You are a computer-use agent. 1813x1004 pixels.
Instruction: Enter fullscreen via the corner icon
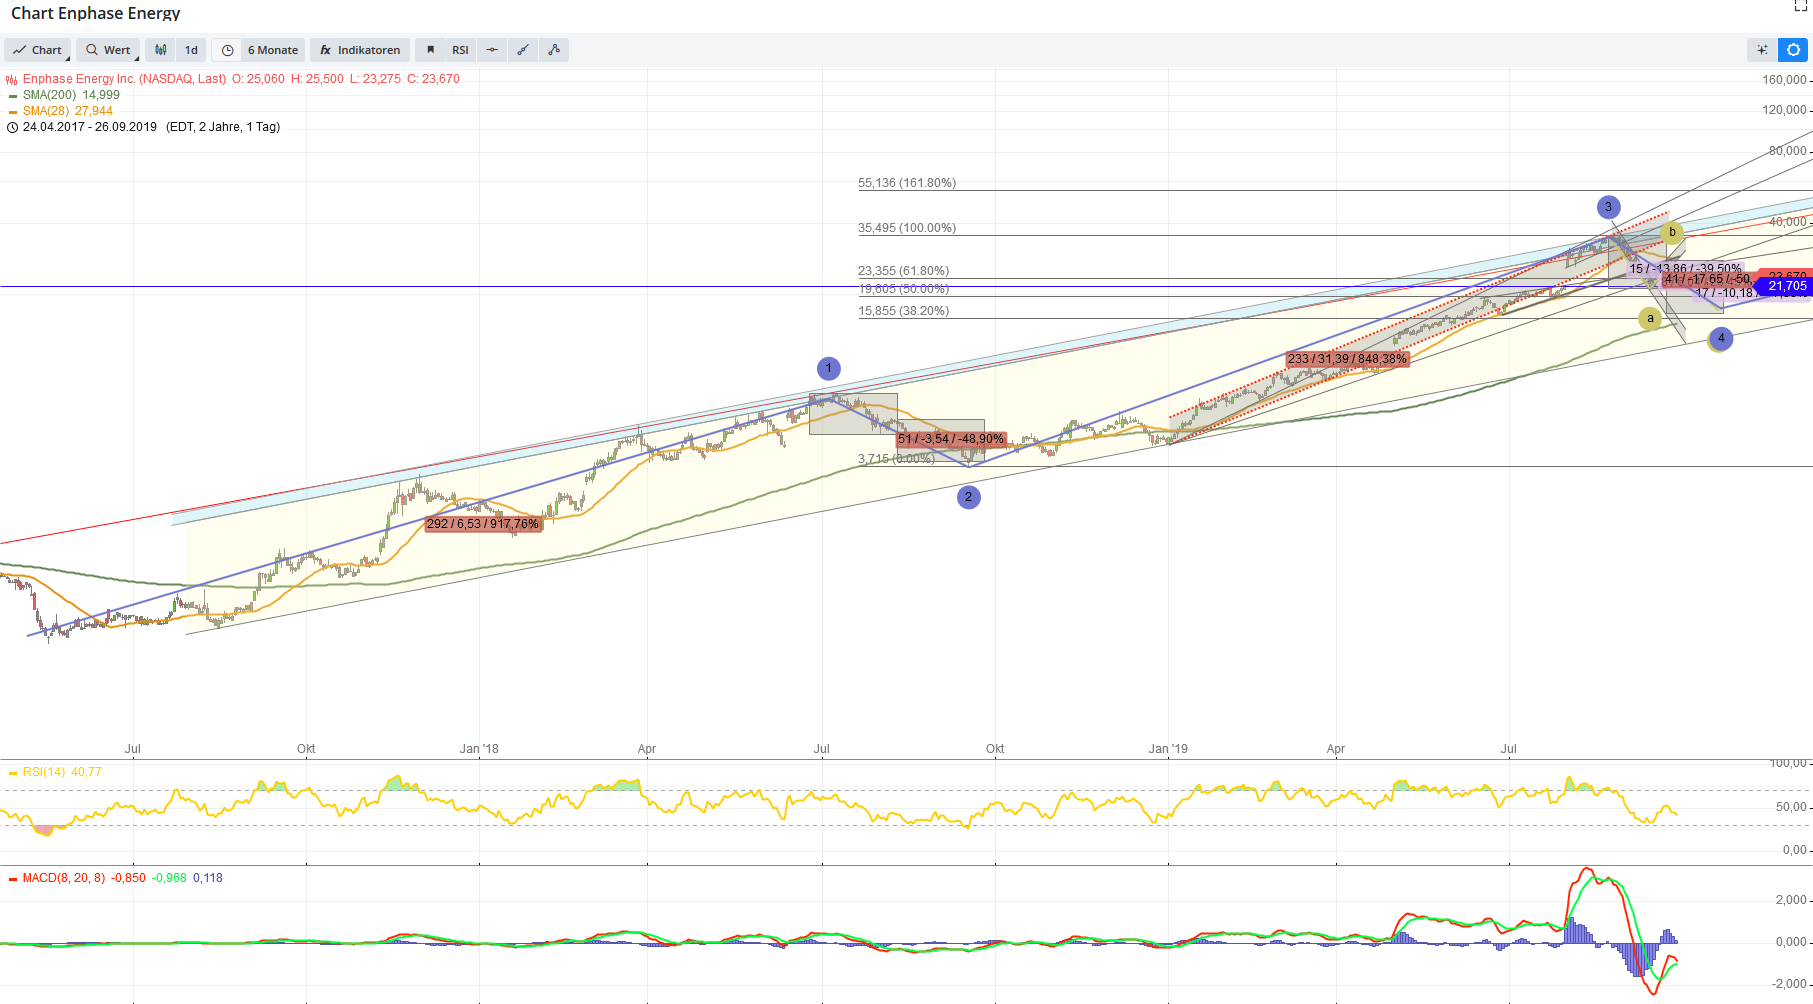click(1801, 6)
